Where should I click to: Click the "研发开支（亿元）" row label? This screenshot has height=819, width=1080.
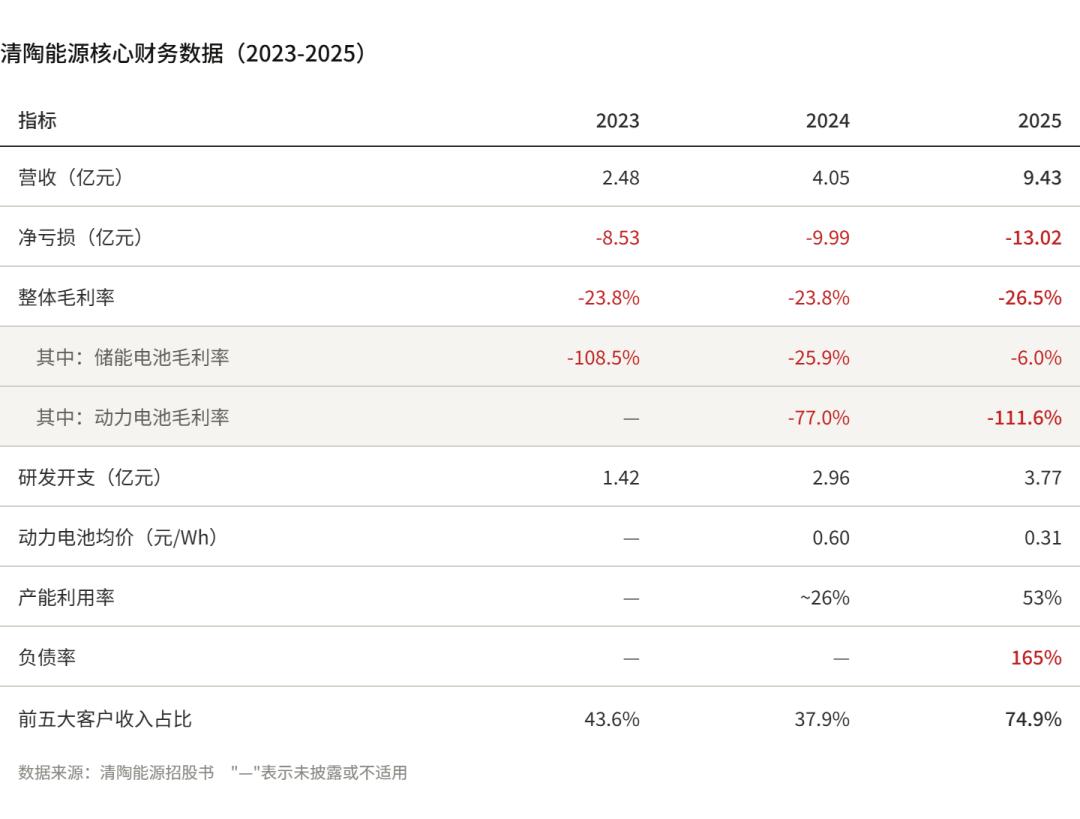point(90,478)
